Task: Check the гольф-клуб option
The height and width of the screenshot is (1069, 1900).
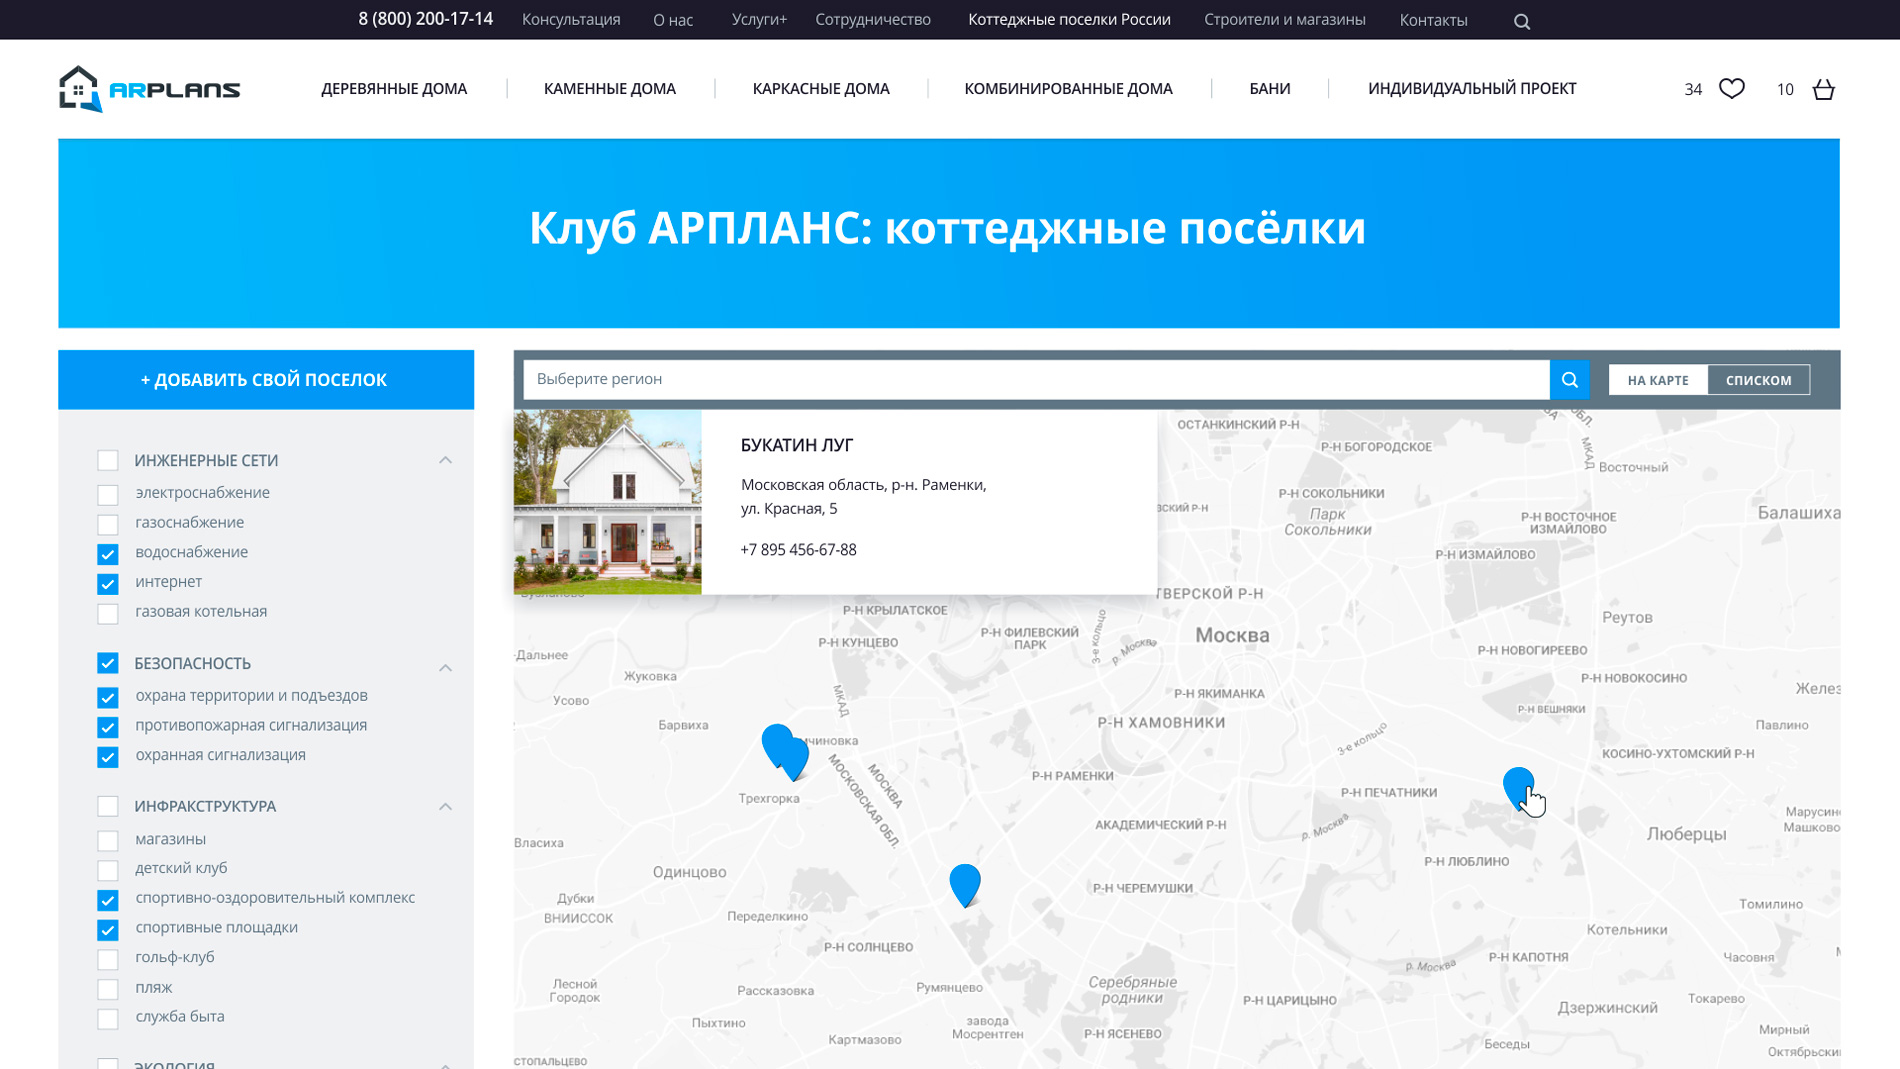Action: [108, 959]
